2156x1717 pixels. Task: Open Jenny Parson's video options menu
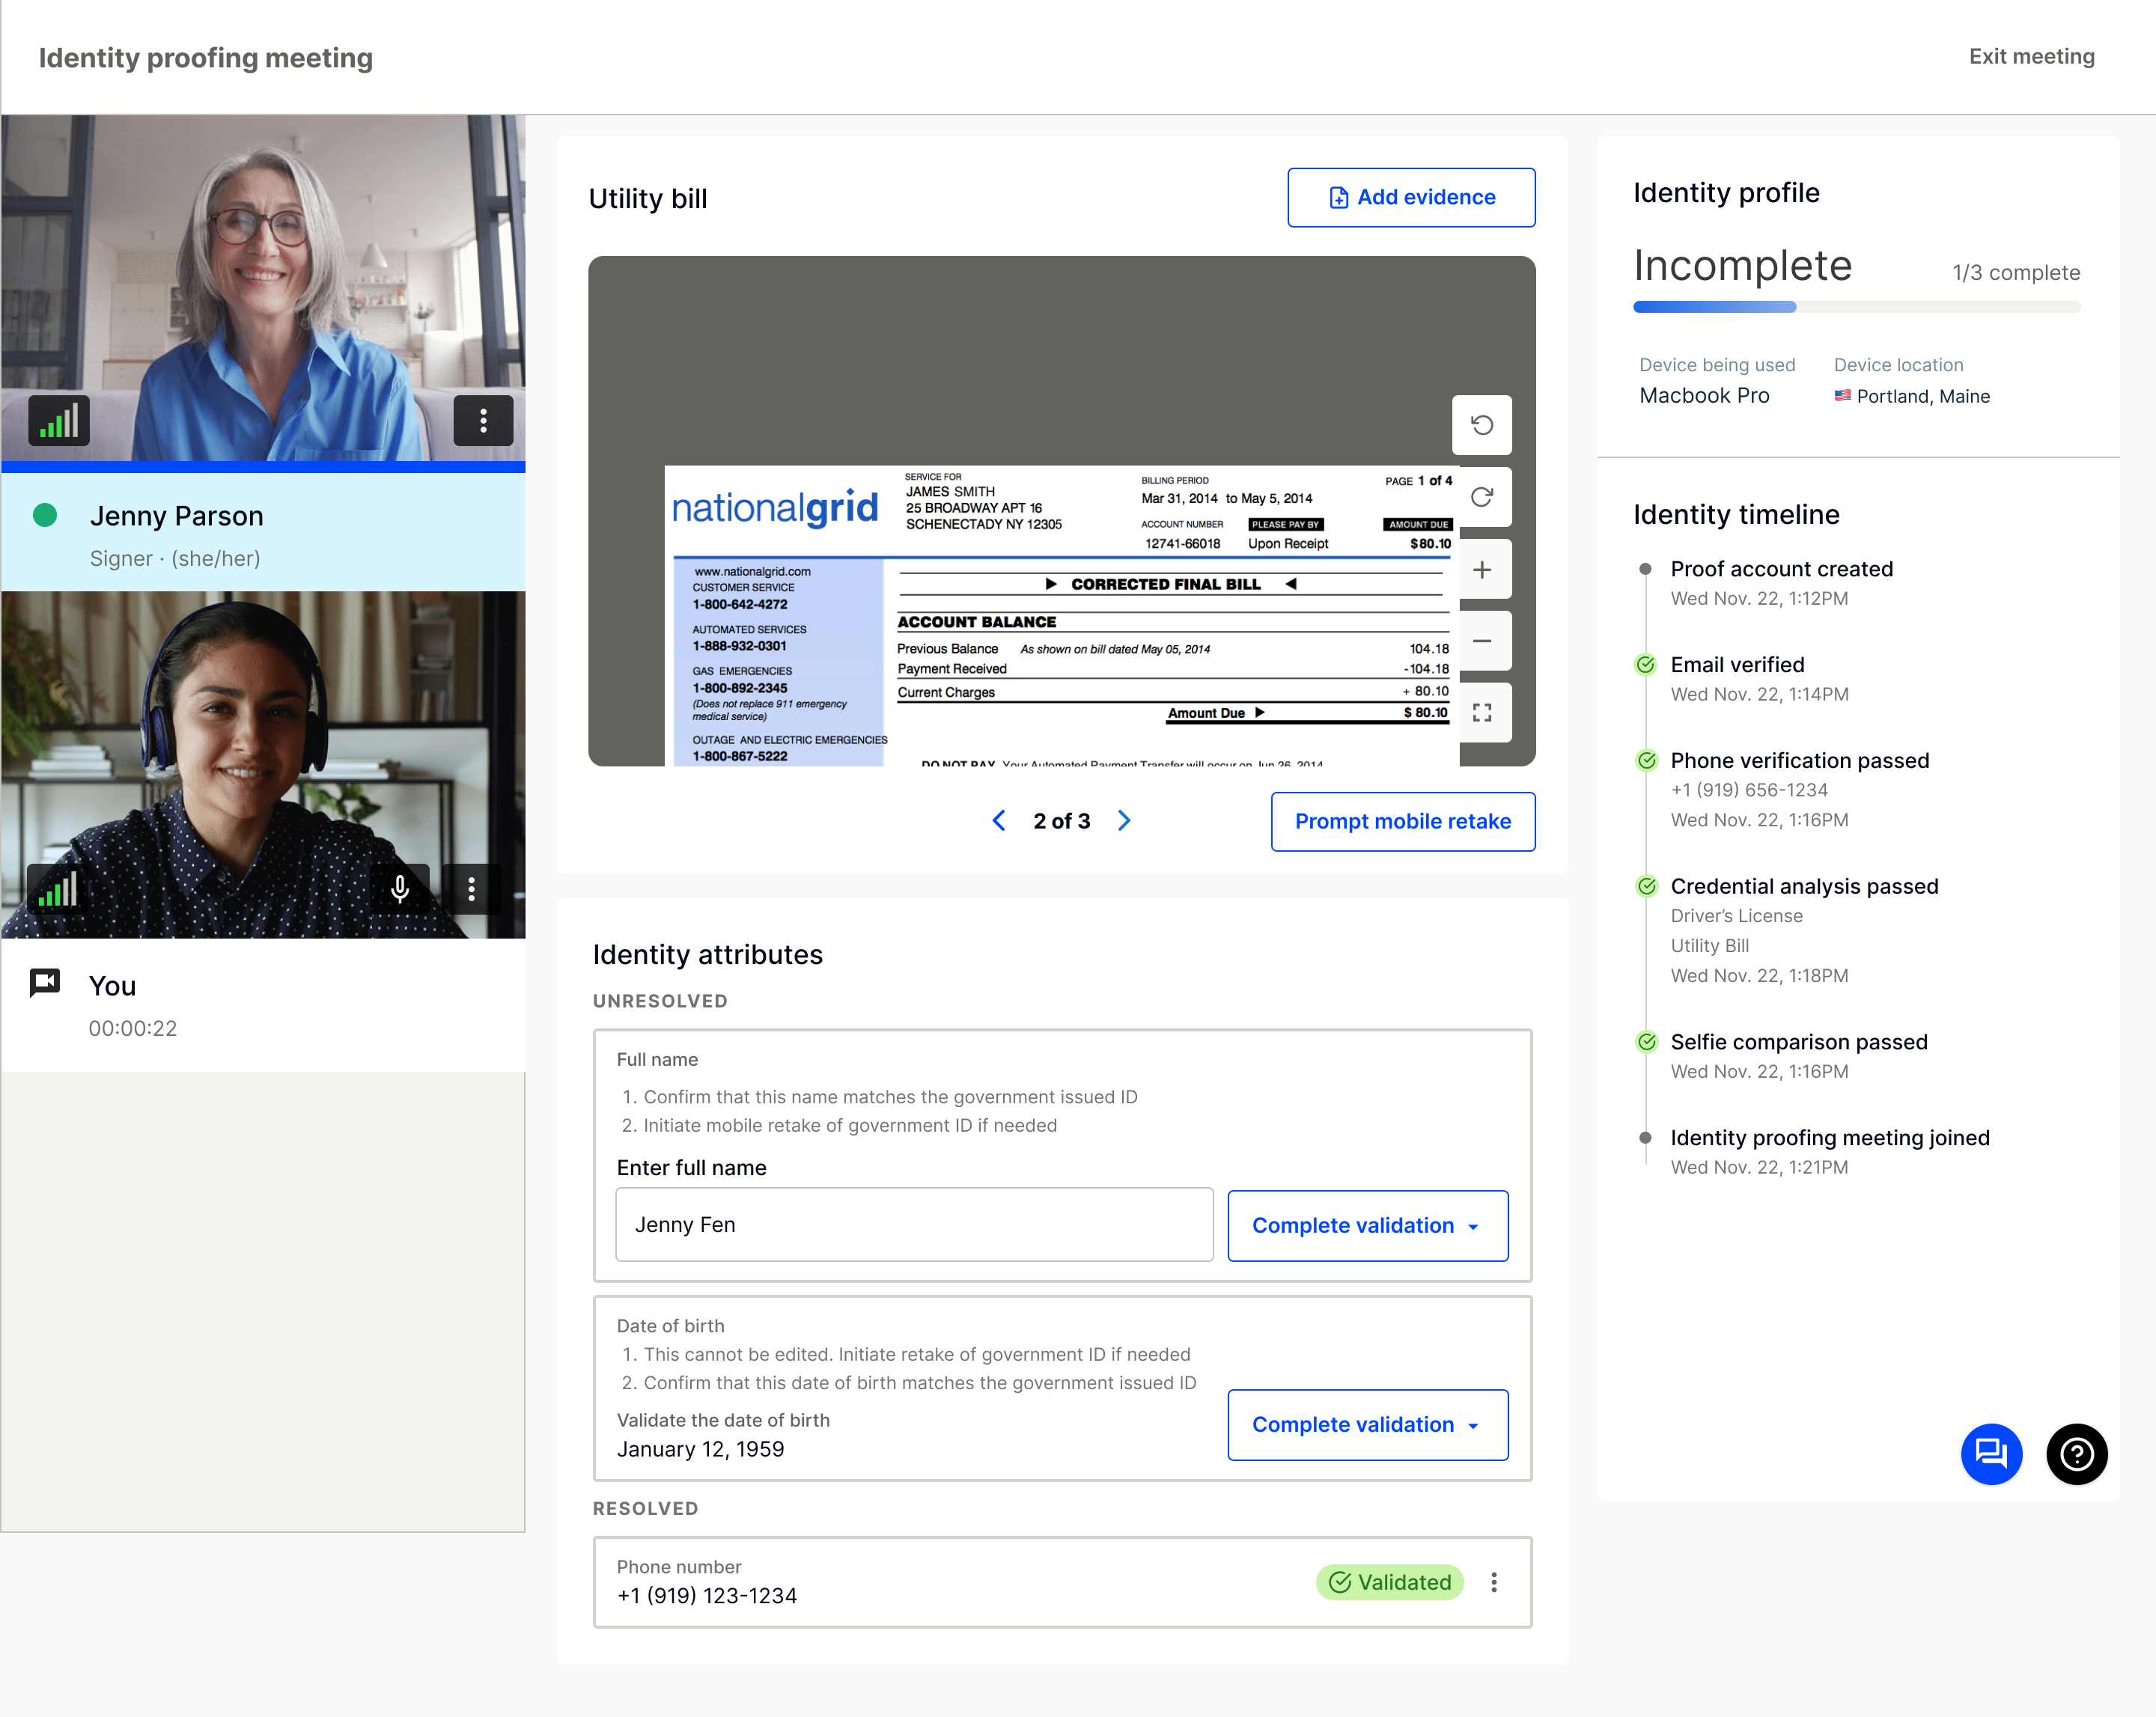point(483,421)
